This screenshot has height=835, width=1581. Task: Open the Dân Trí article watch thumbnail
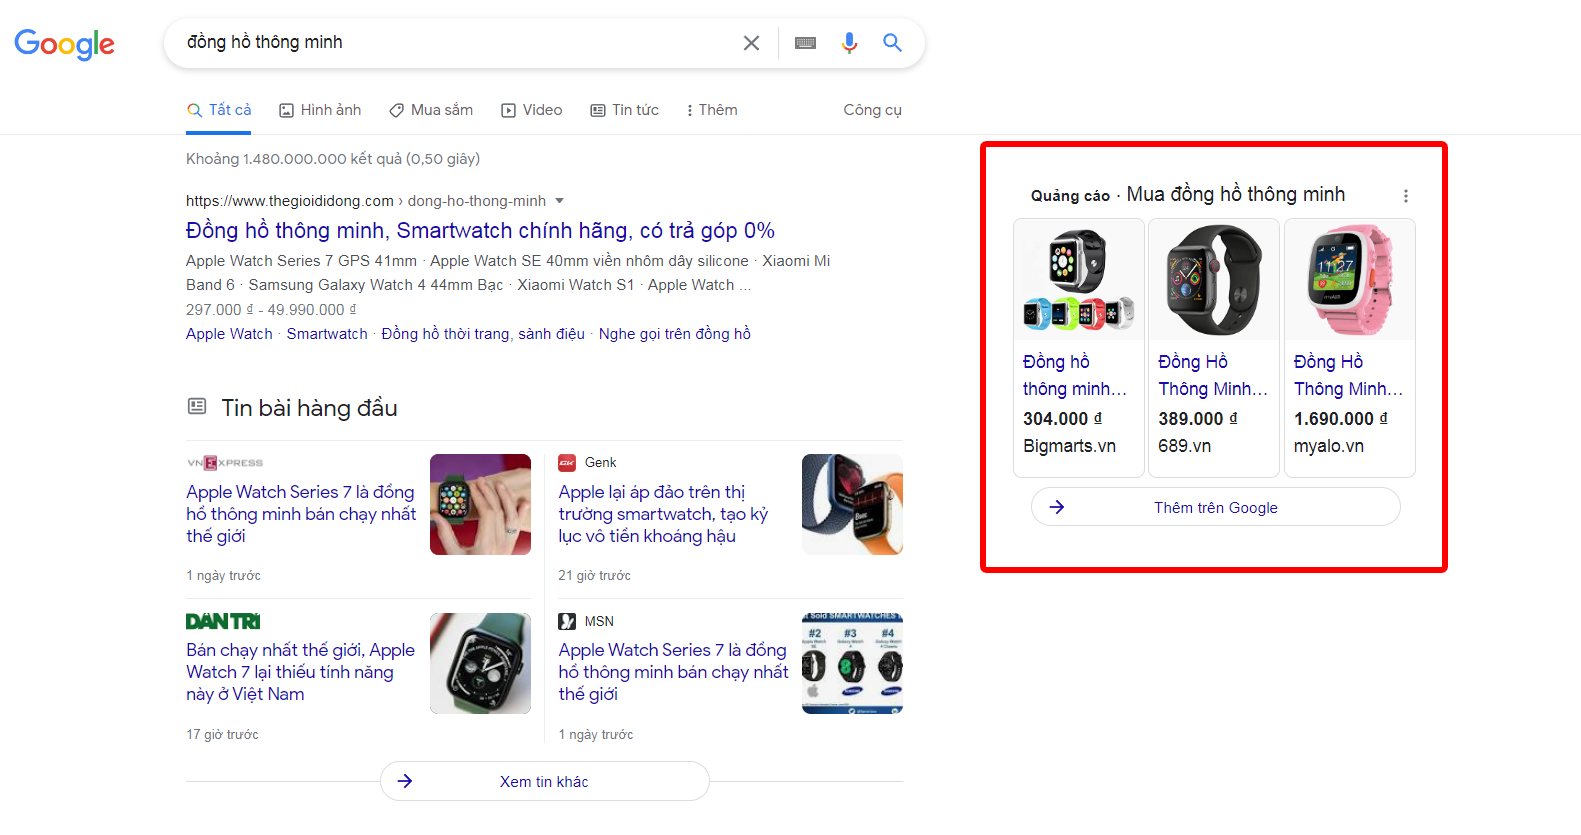pyautogui.click(x=480, y=663)
